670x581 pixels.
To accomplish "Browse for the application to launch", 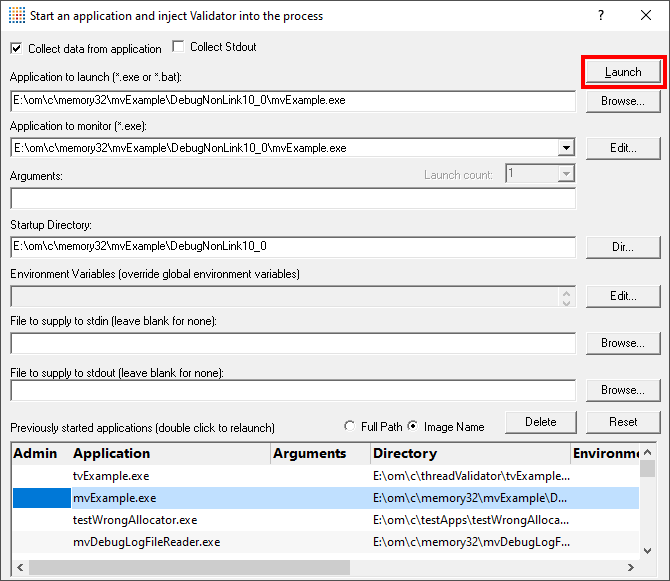I will [x=623, y=101].
